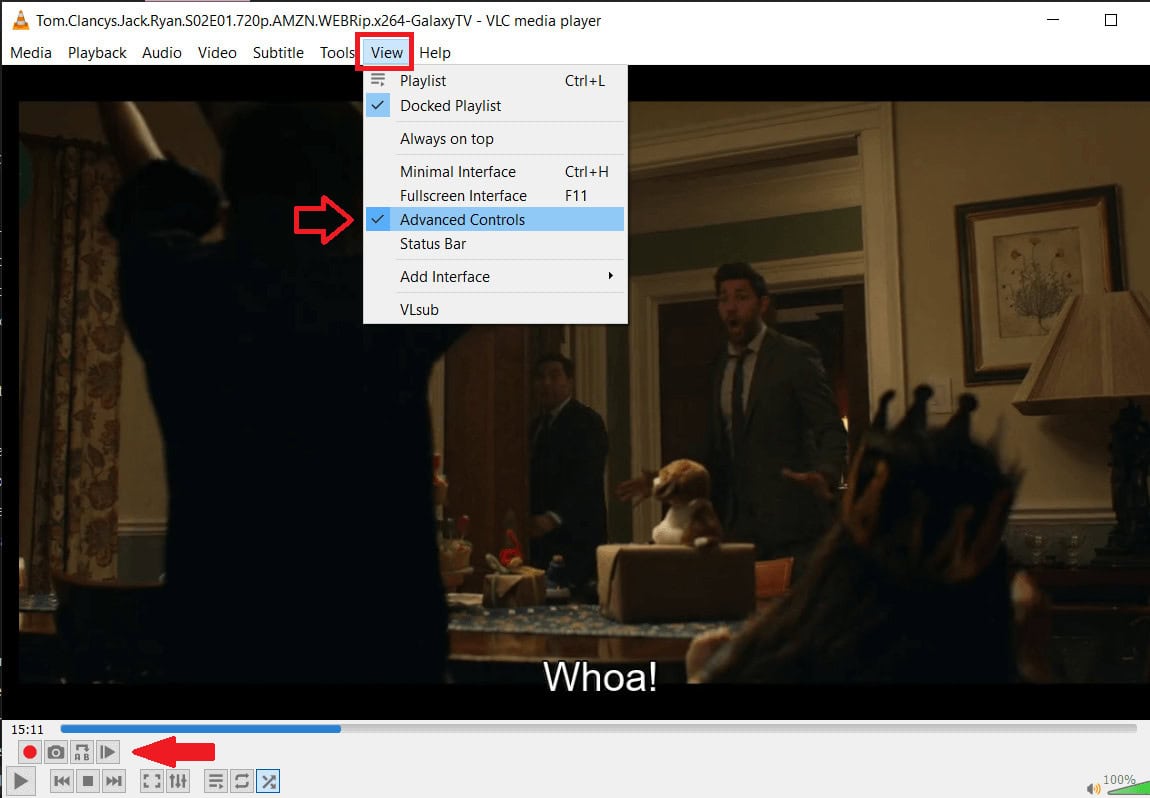The height and width of the screenshot is (798, 1150).
Task: Disable Advanced Controls
Action: [x=462, y=219]
